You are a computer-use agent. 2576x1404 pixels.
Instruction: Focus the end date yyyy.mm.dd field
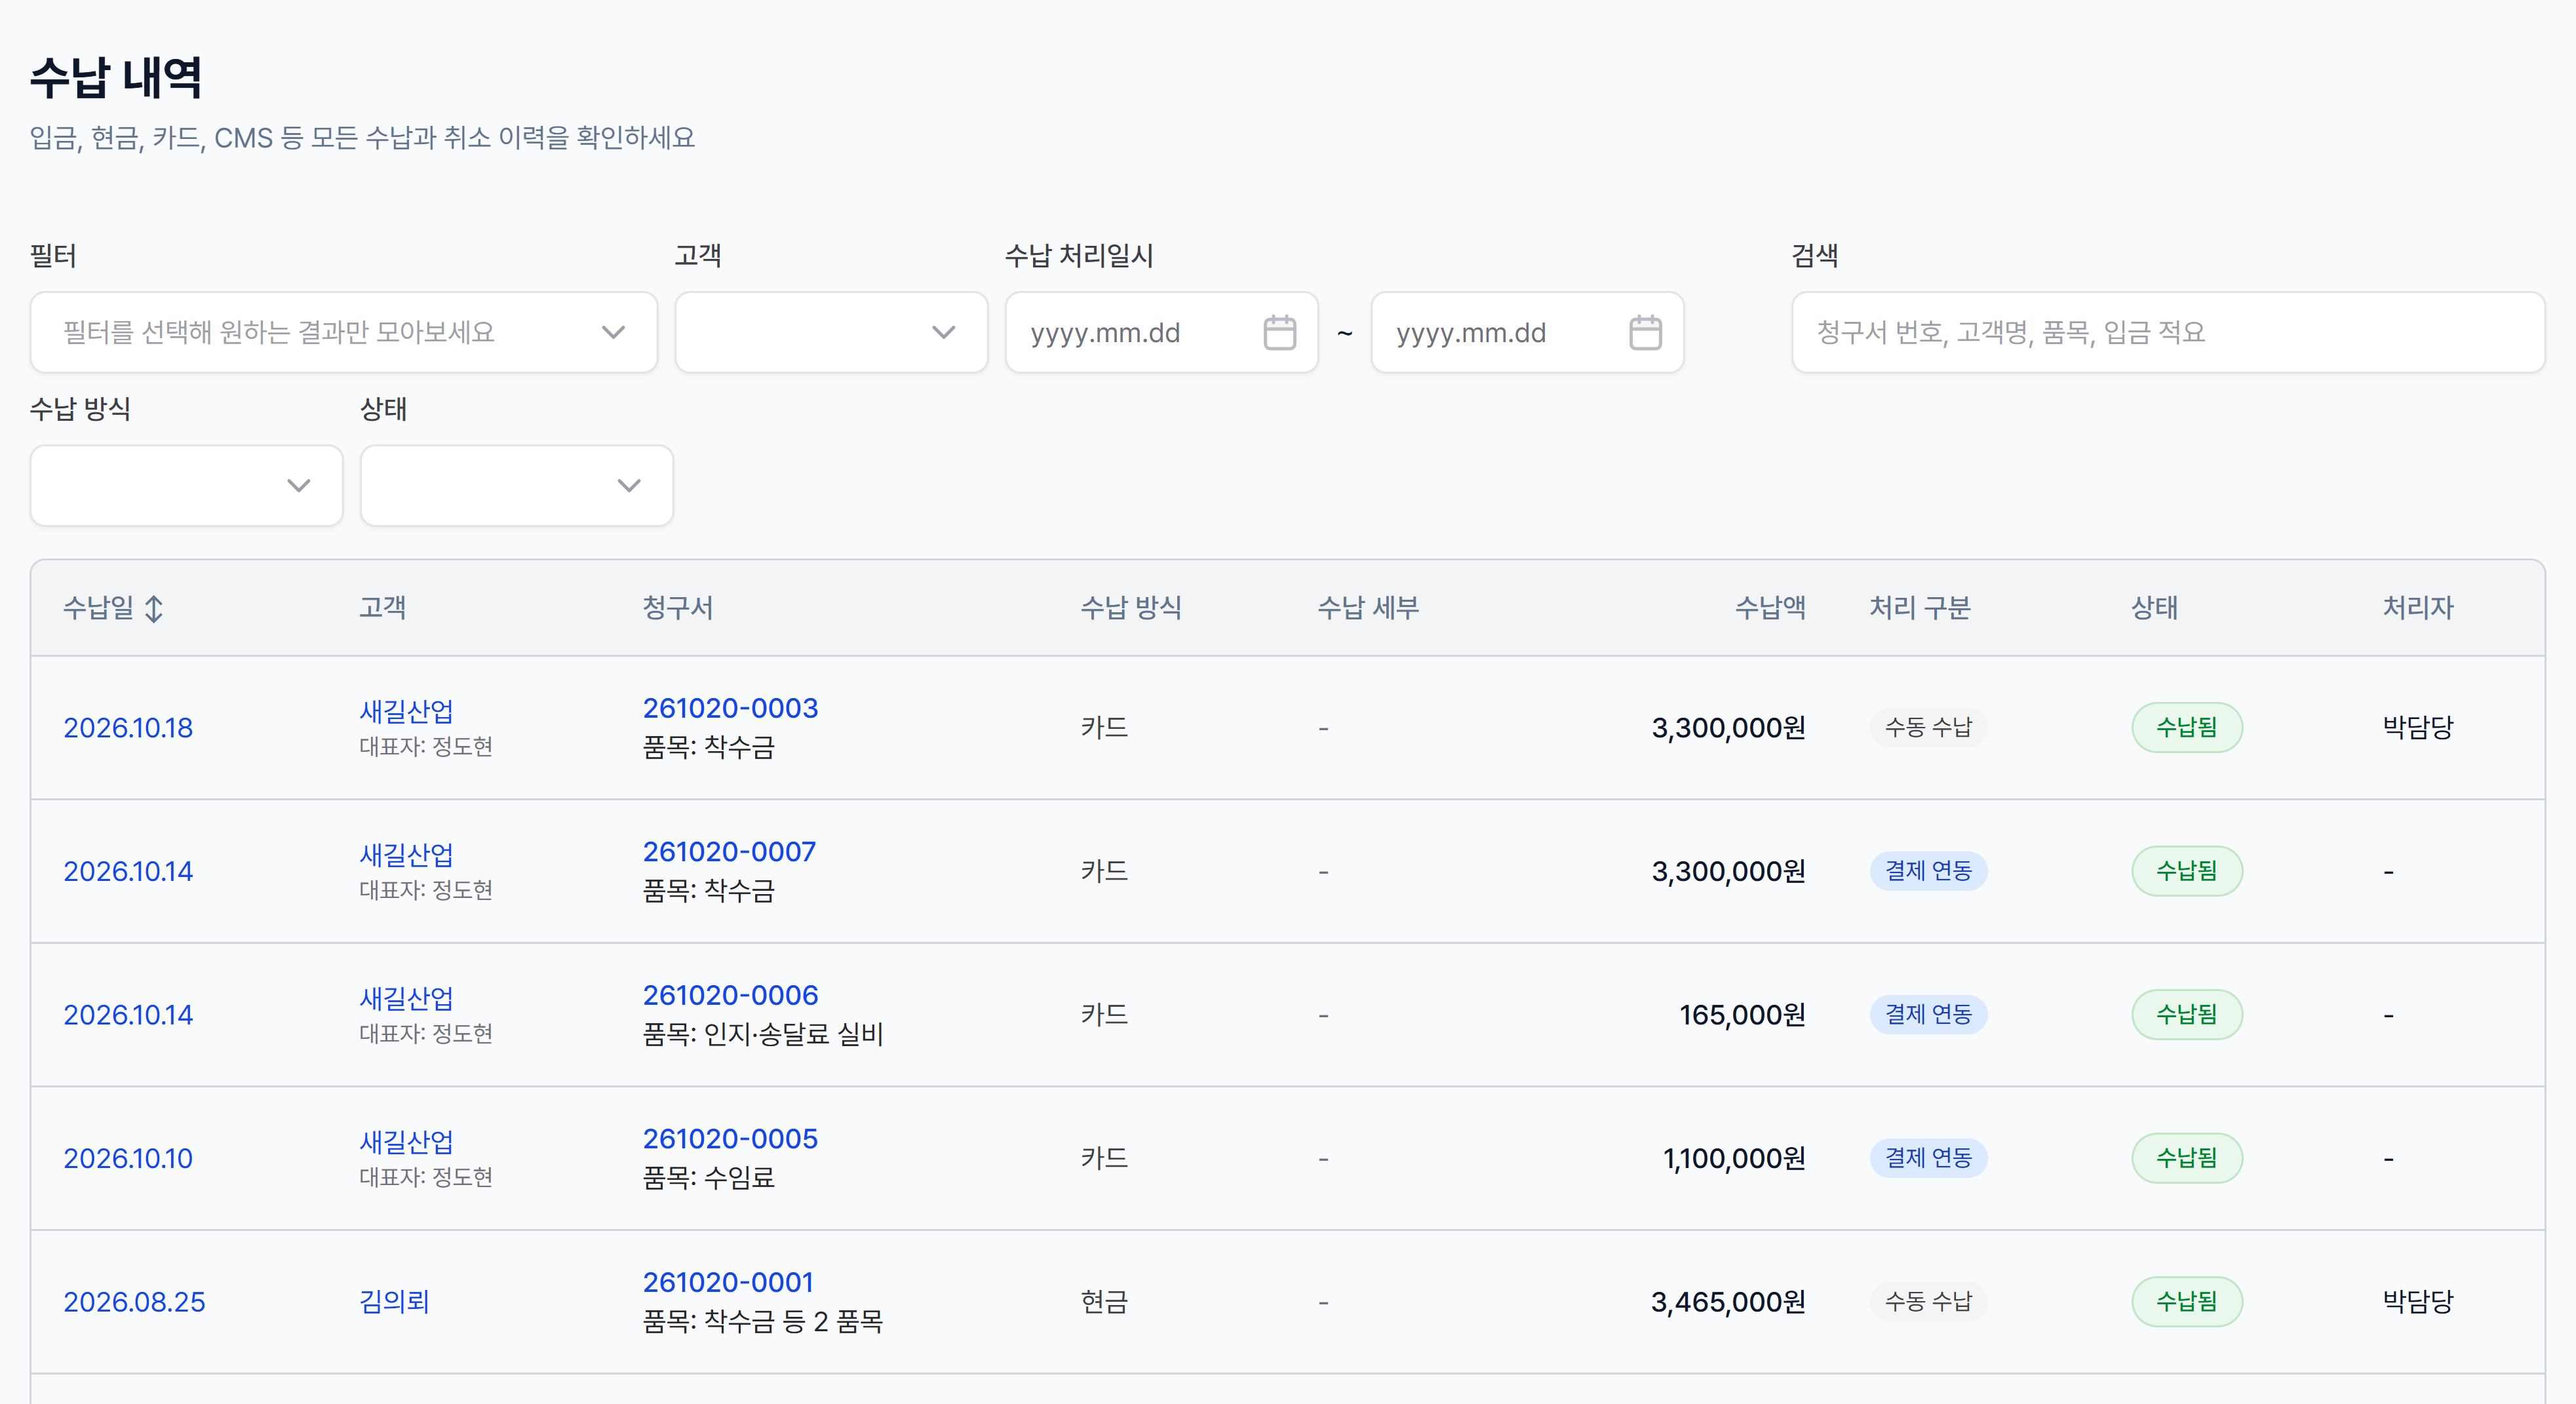(x=1527, y=332)
